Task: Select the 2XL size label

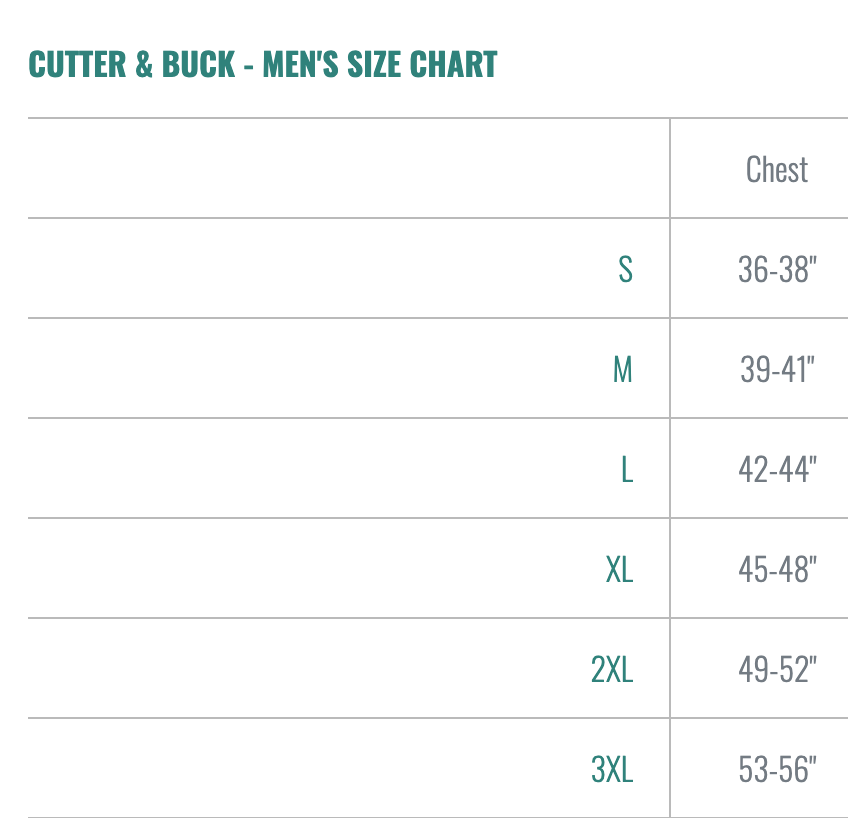Action: [x=612, y=669]
